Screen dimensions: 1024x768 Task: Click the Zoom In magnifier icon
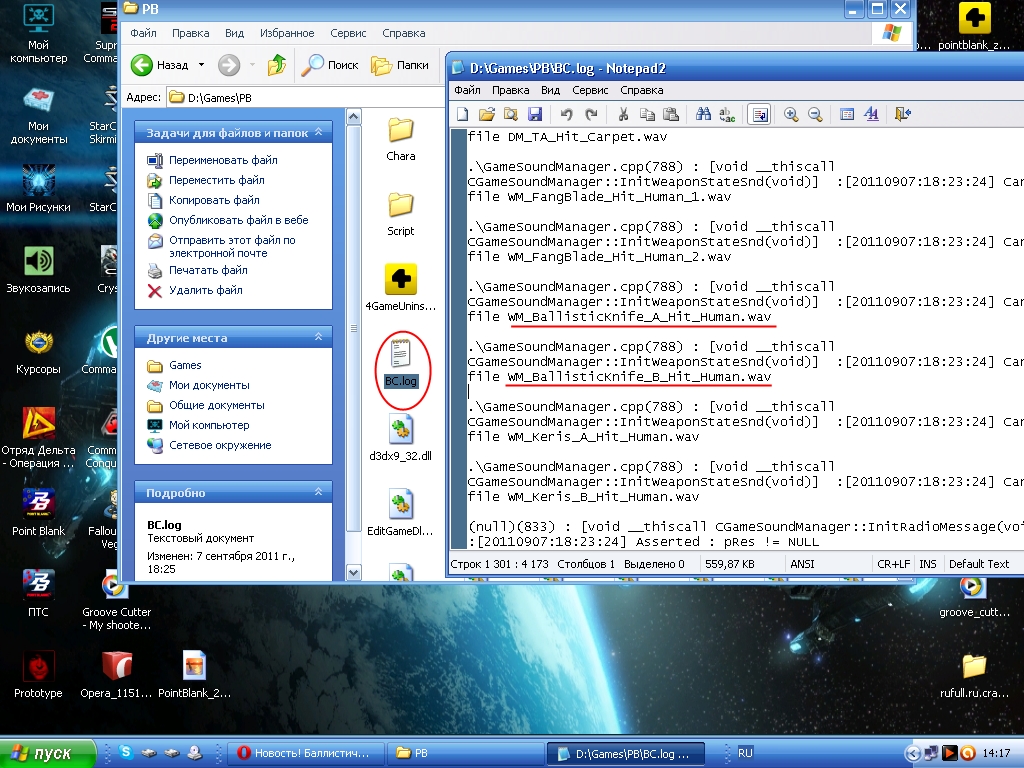coord(791,115)
